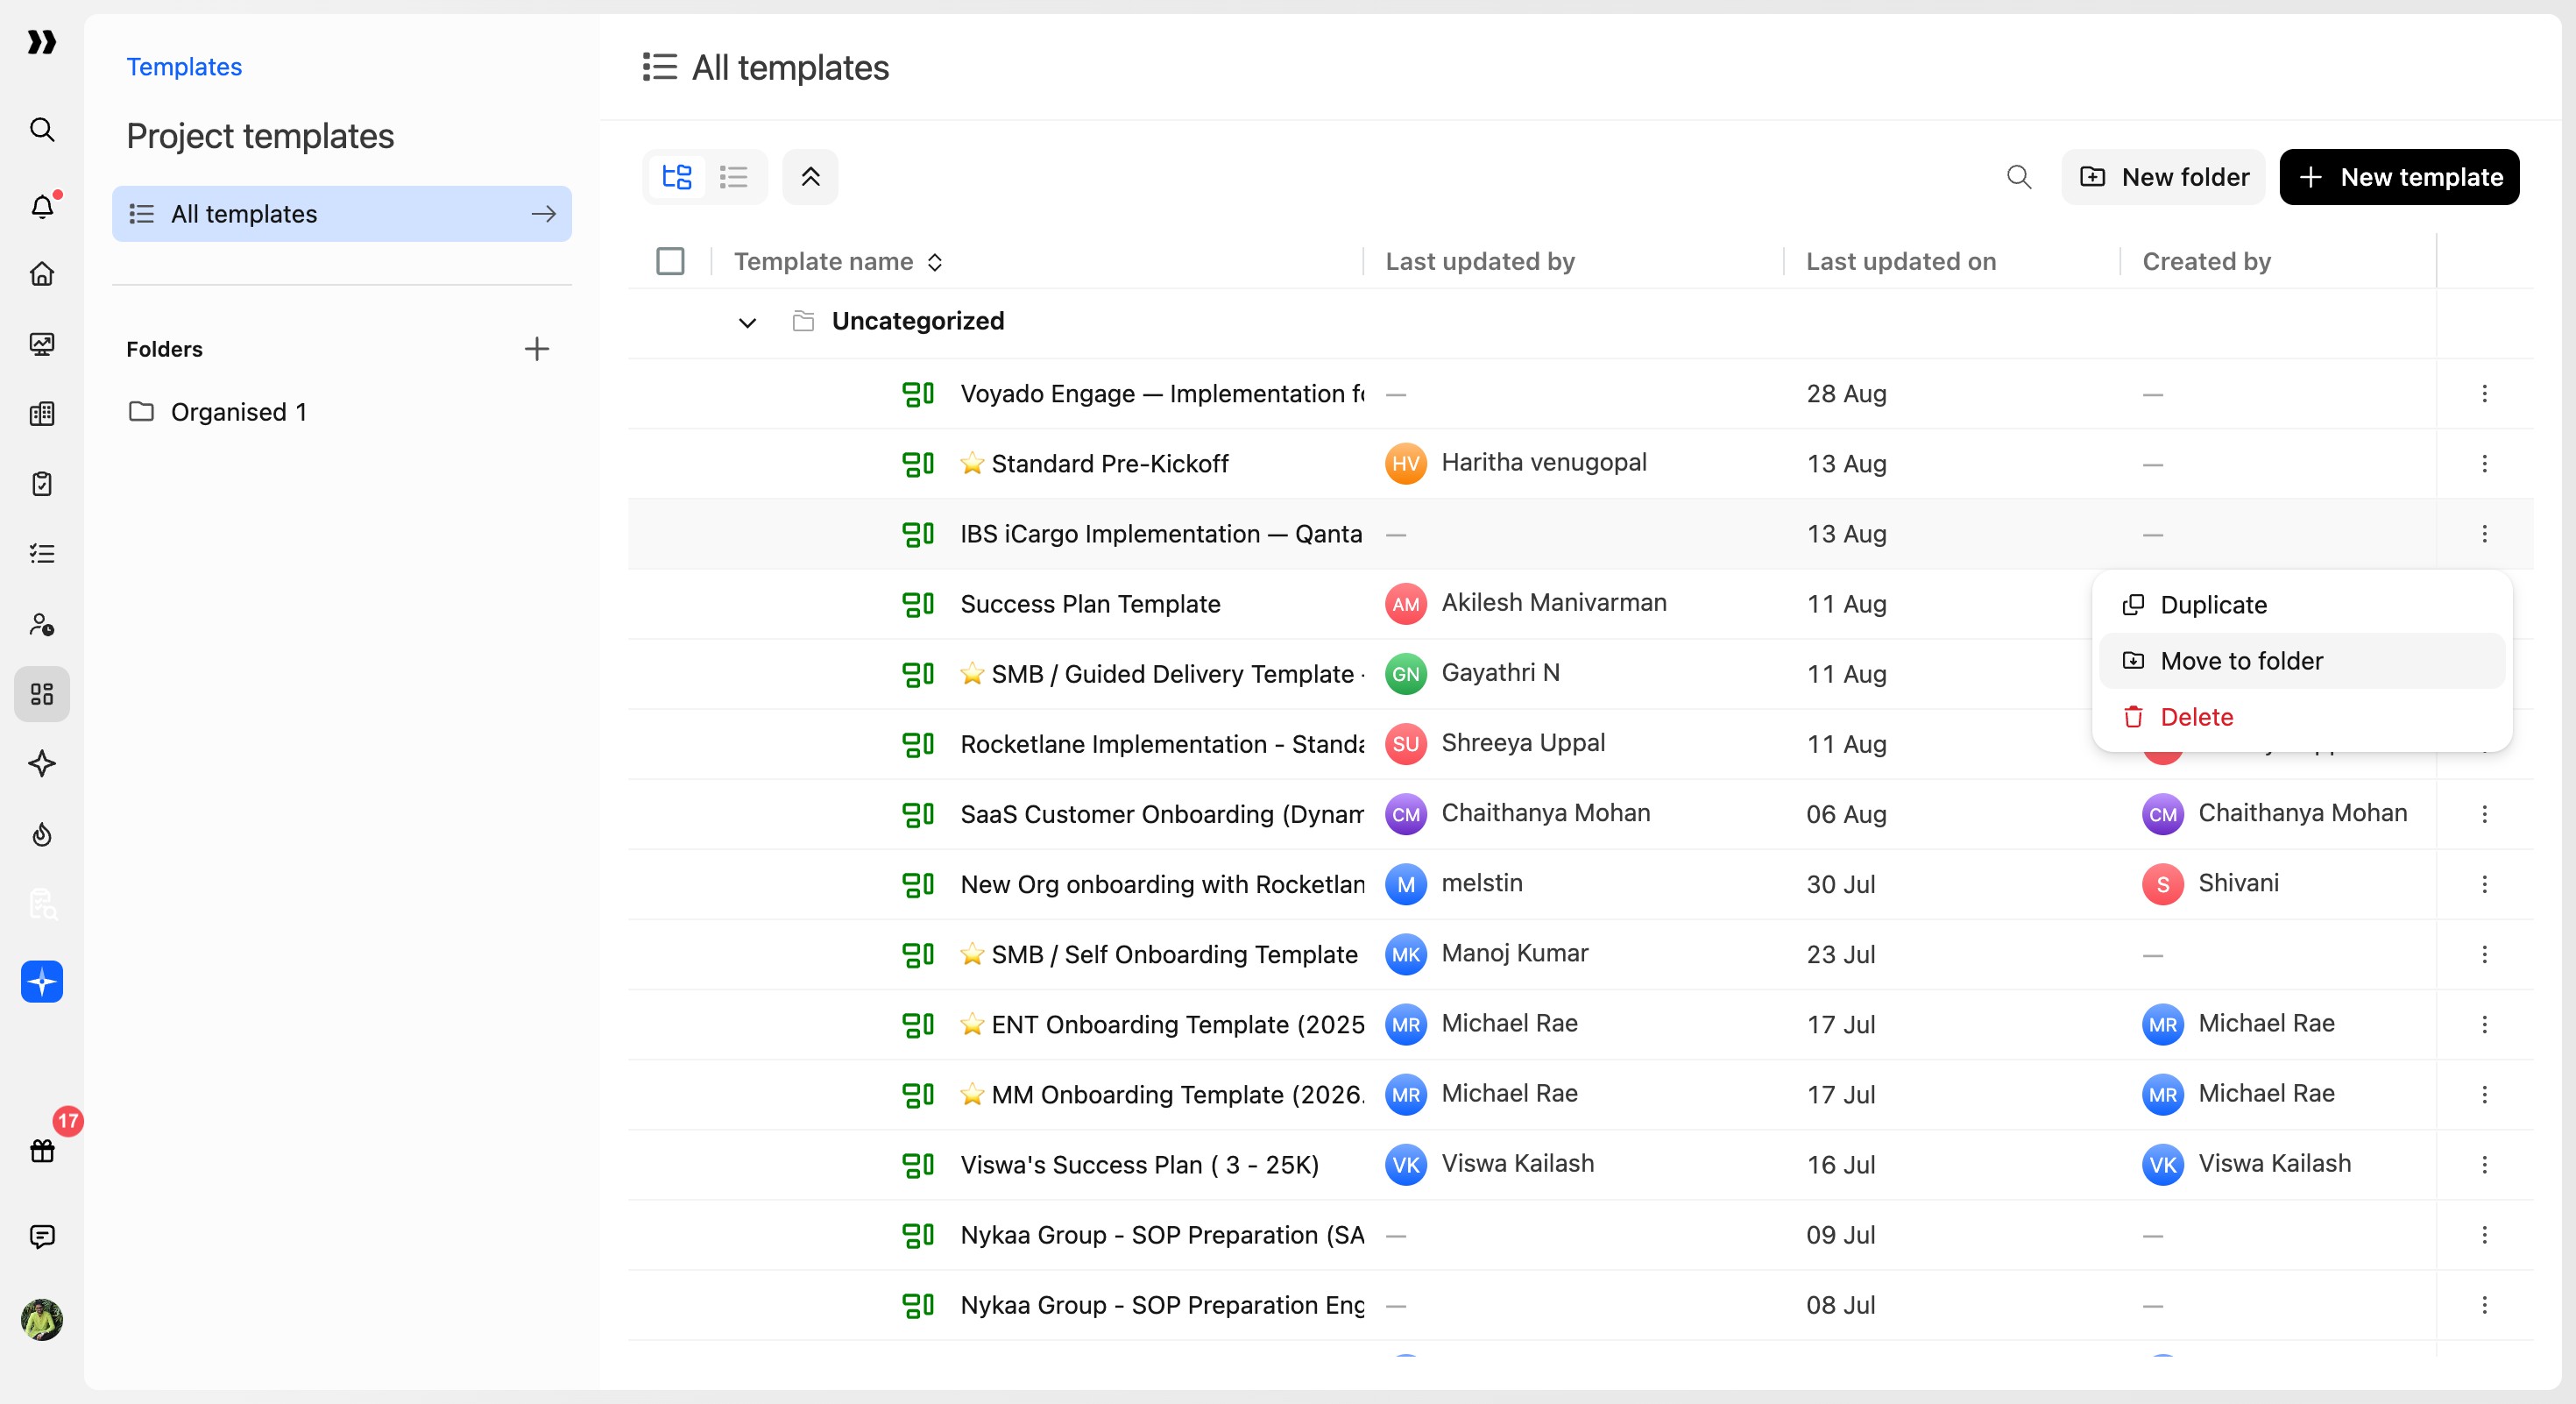Open the building-and-table icon in the sidebar
Screen dimensions: 2576x1404
(41, 413)
